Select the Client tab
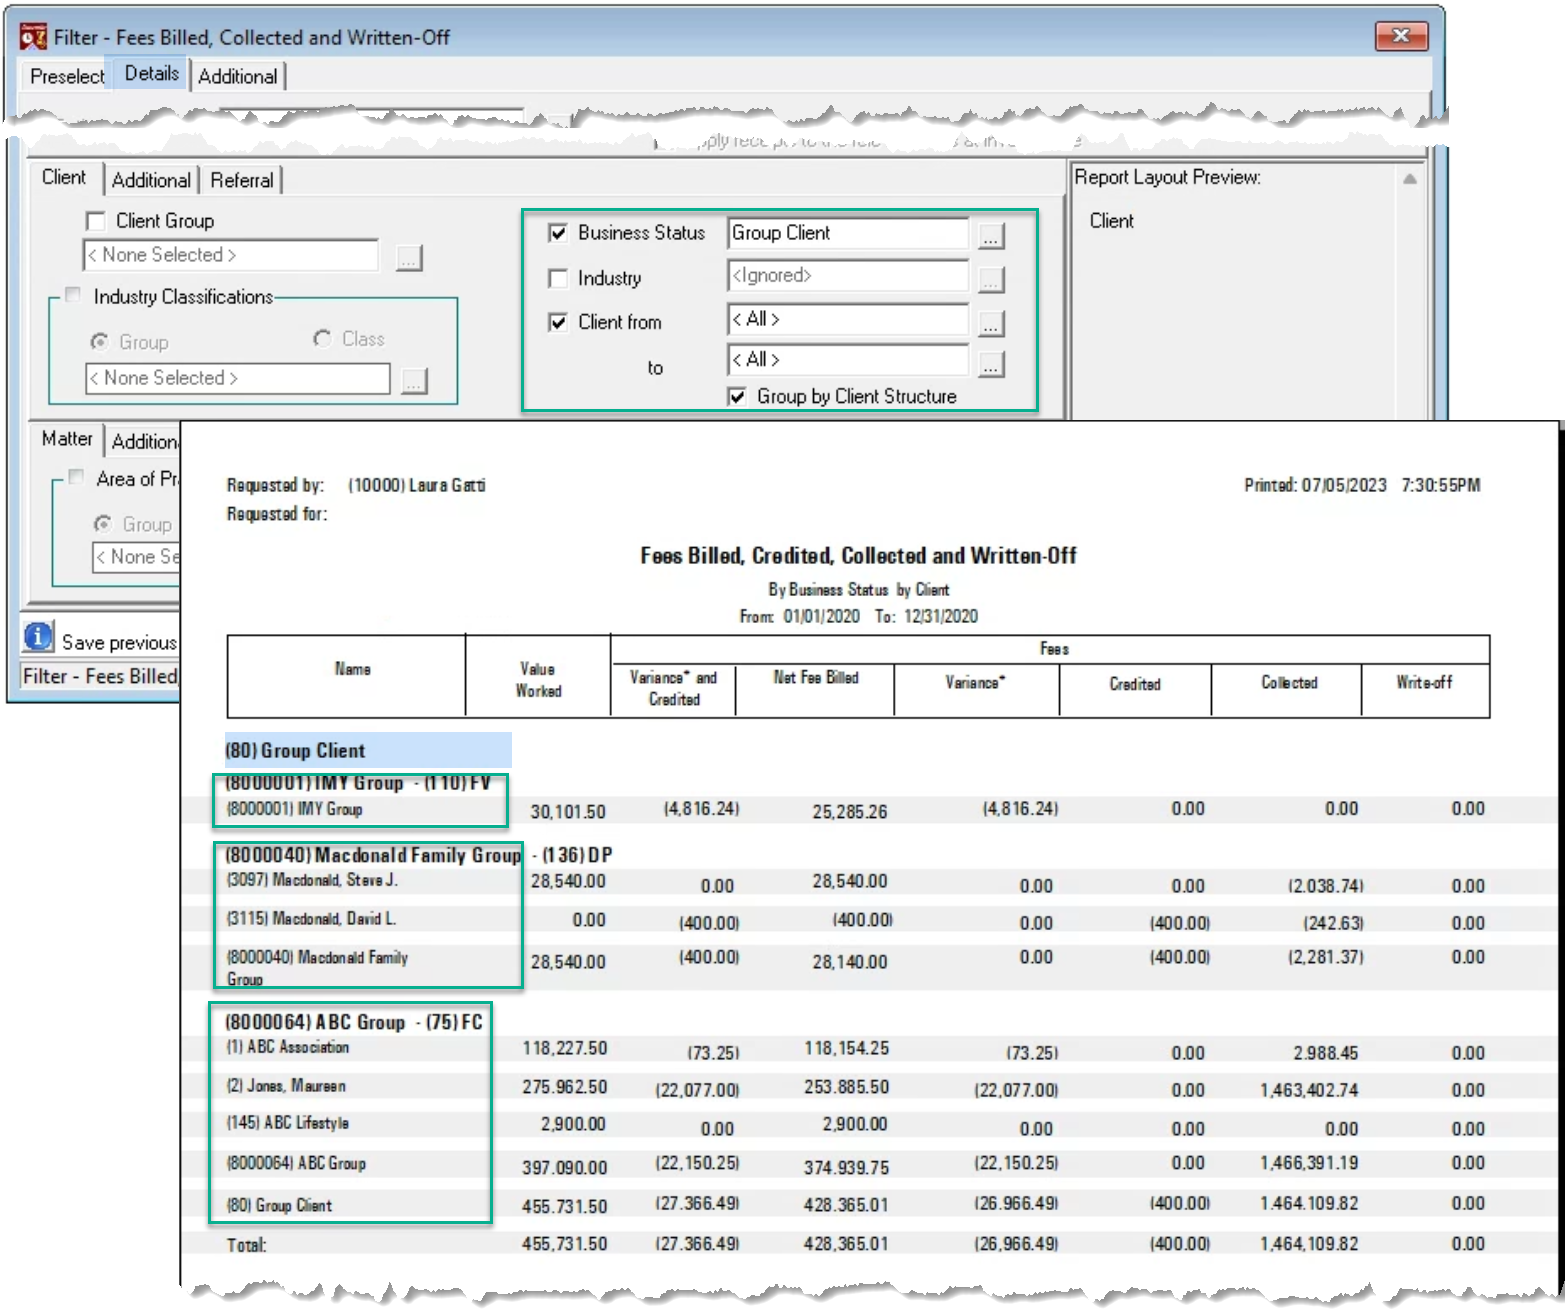Screen dimensions: 1565x1311 (x=64, y=177)
